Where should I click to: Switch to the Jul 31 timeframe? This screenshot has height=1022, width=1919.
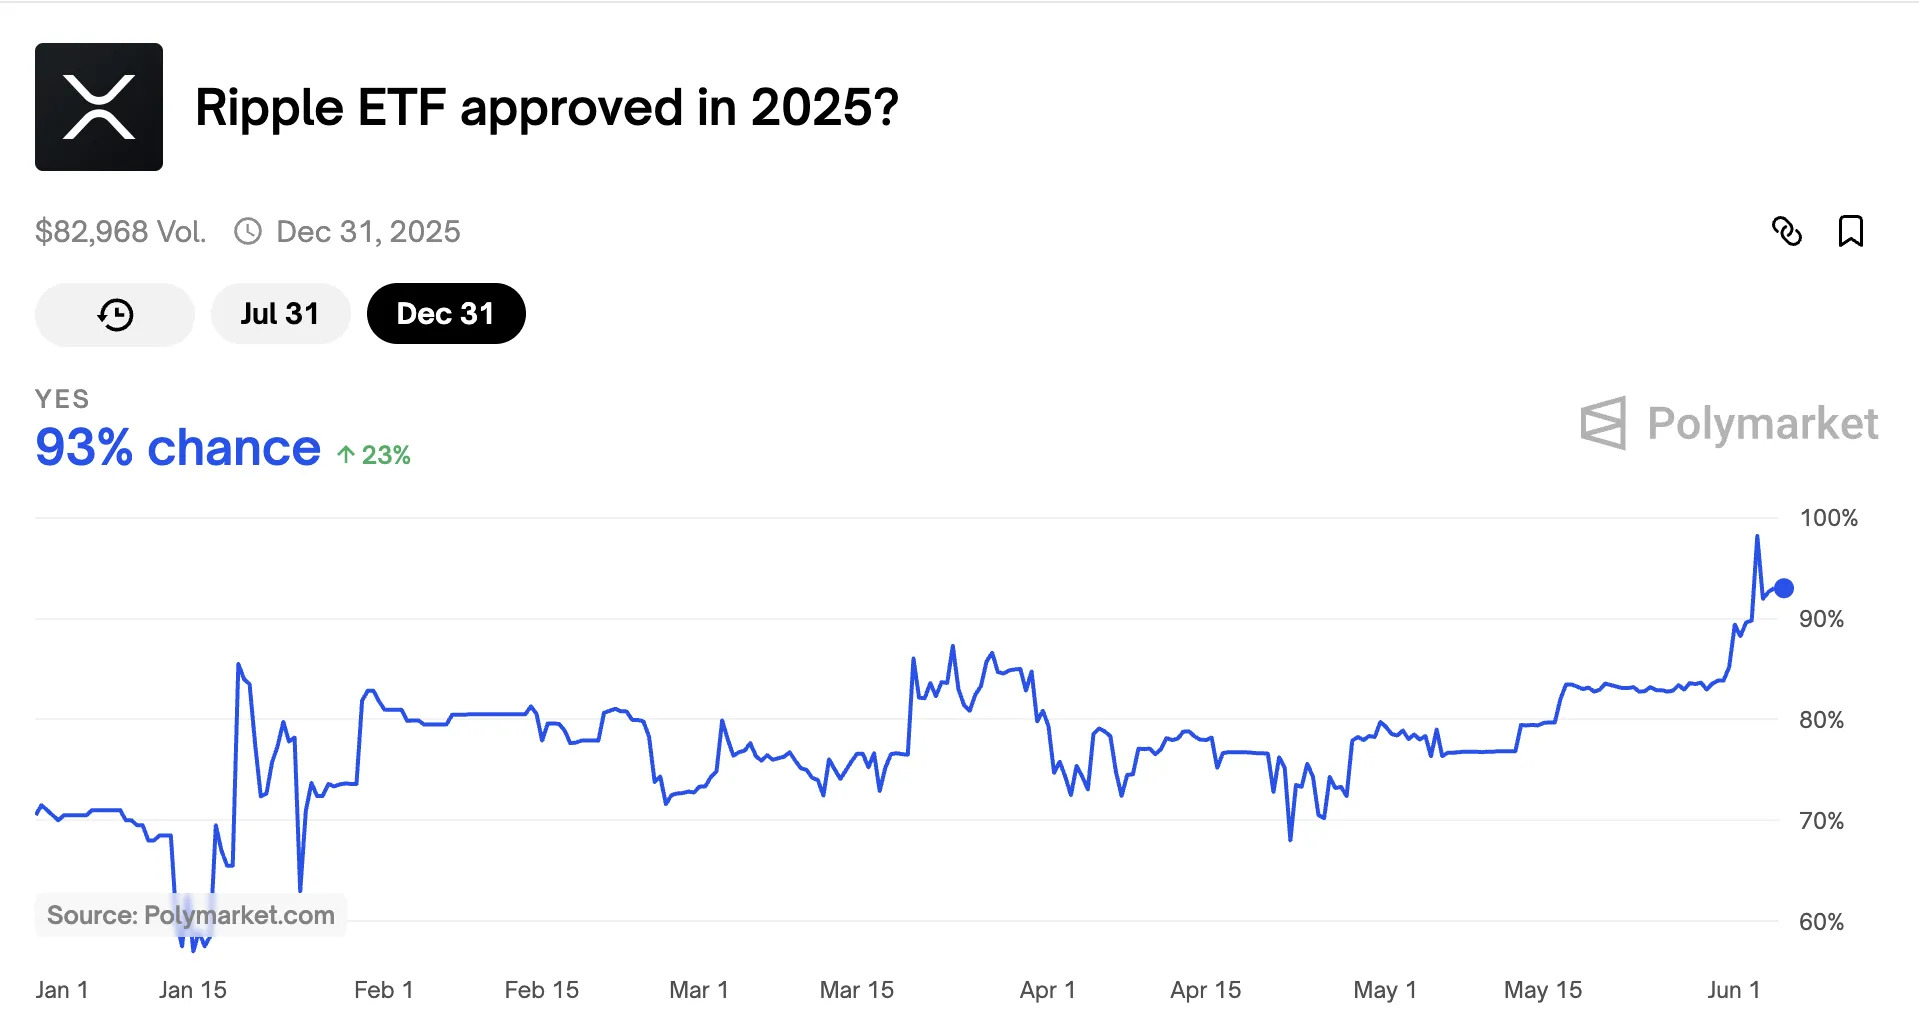tap(280, 313)
